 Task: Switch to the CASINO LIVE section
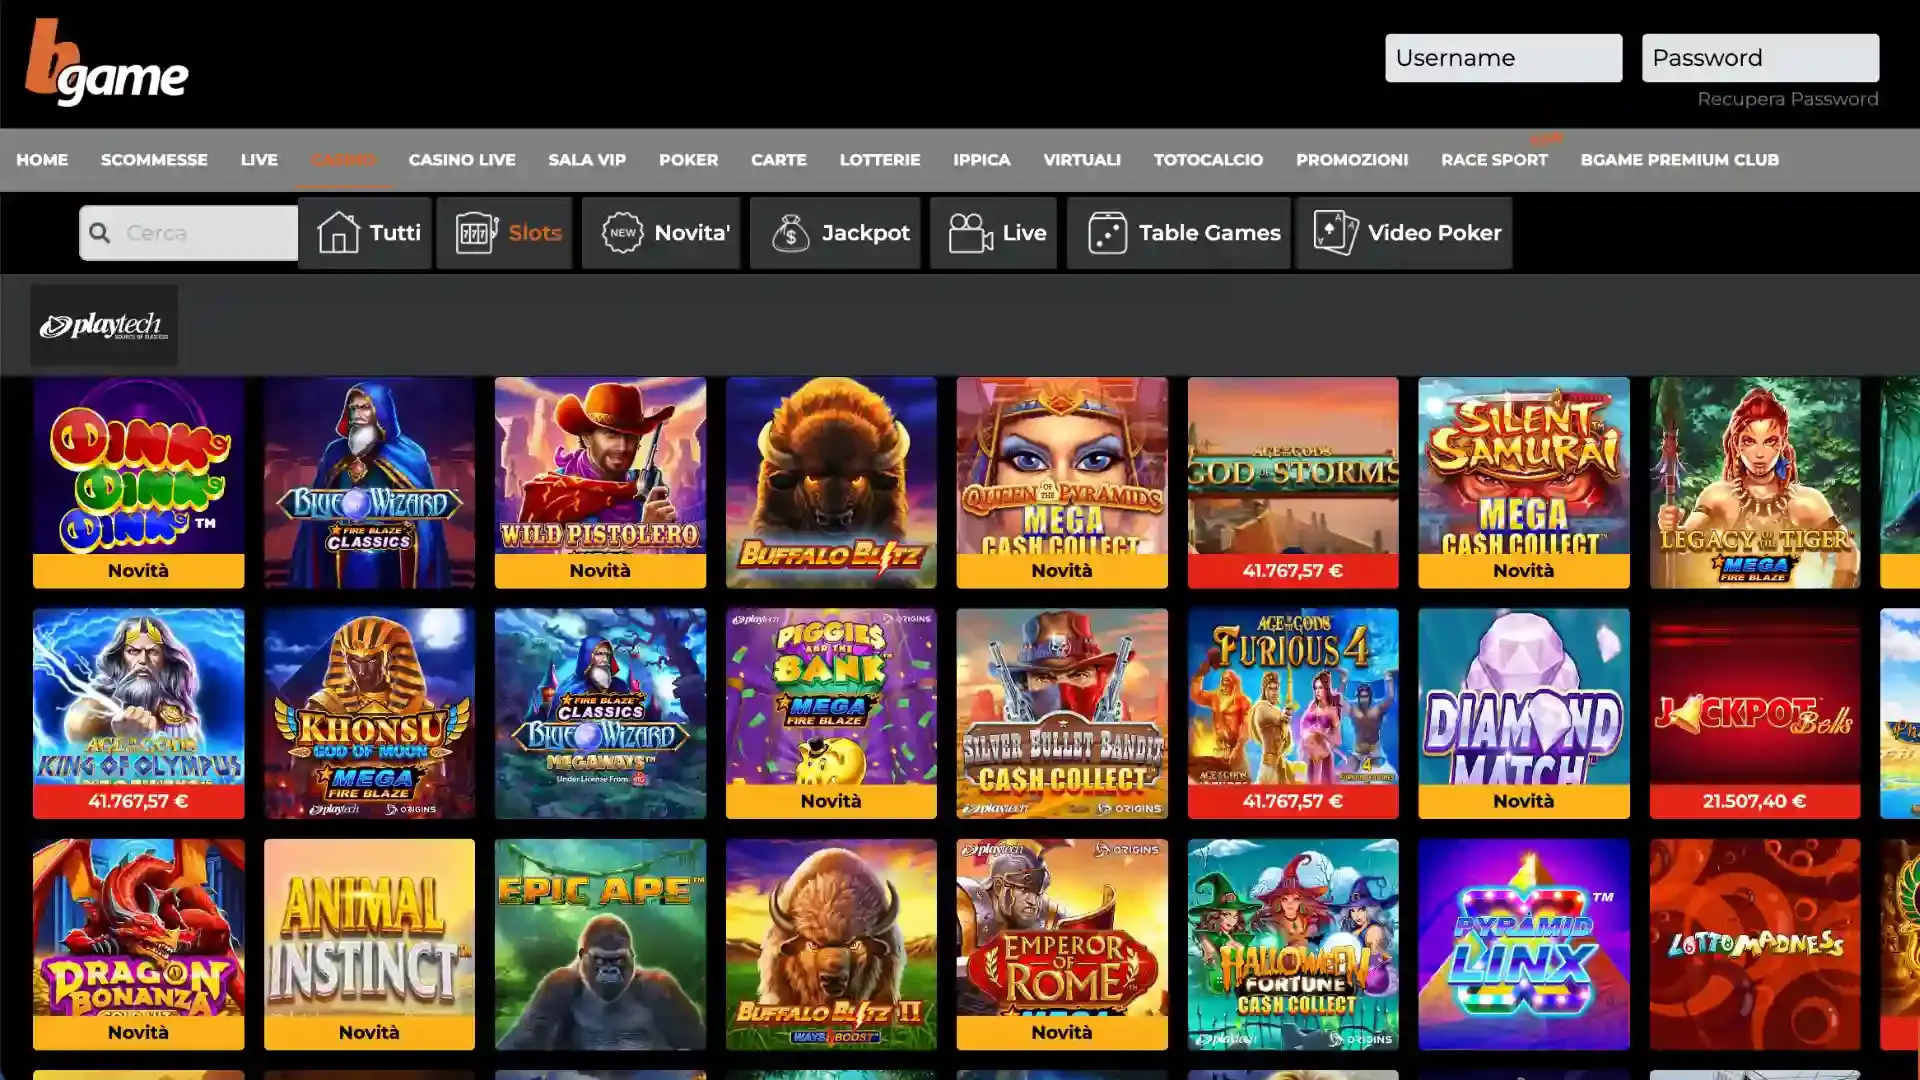461,160
